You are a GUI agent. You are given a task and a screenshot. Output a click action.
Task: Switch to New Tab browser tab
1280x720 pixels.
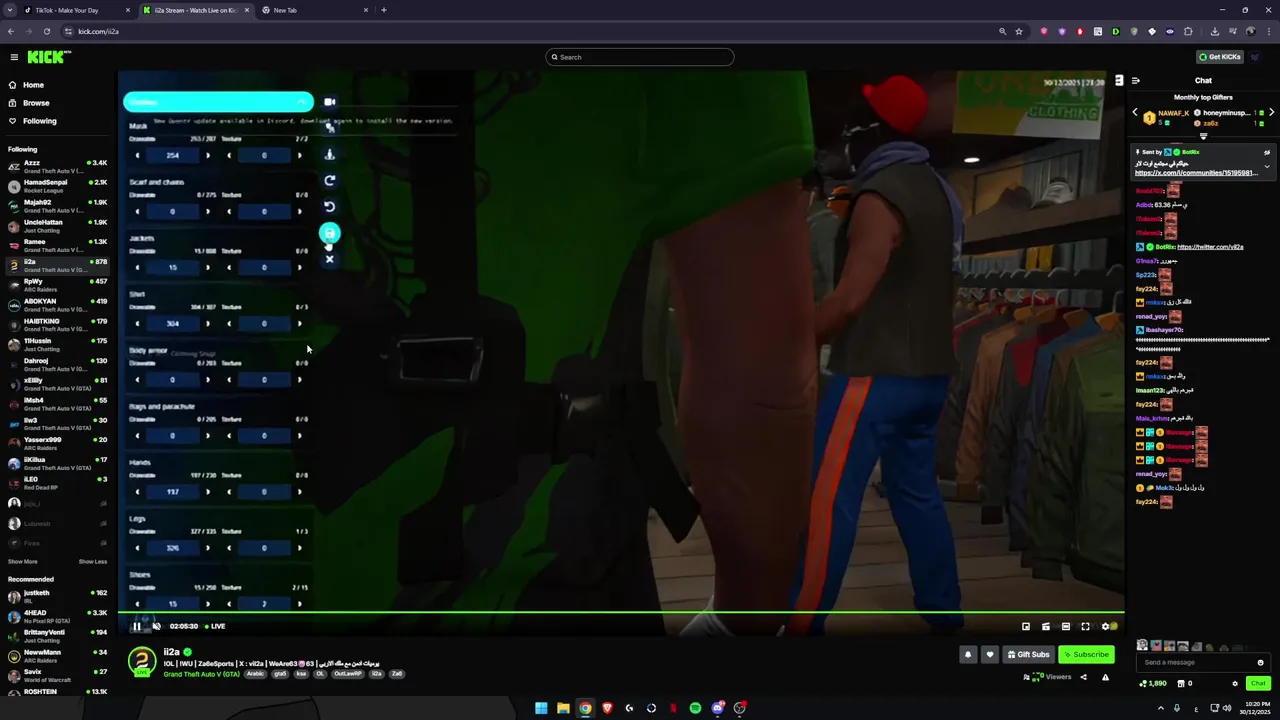click(313, 10)
